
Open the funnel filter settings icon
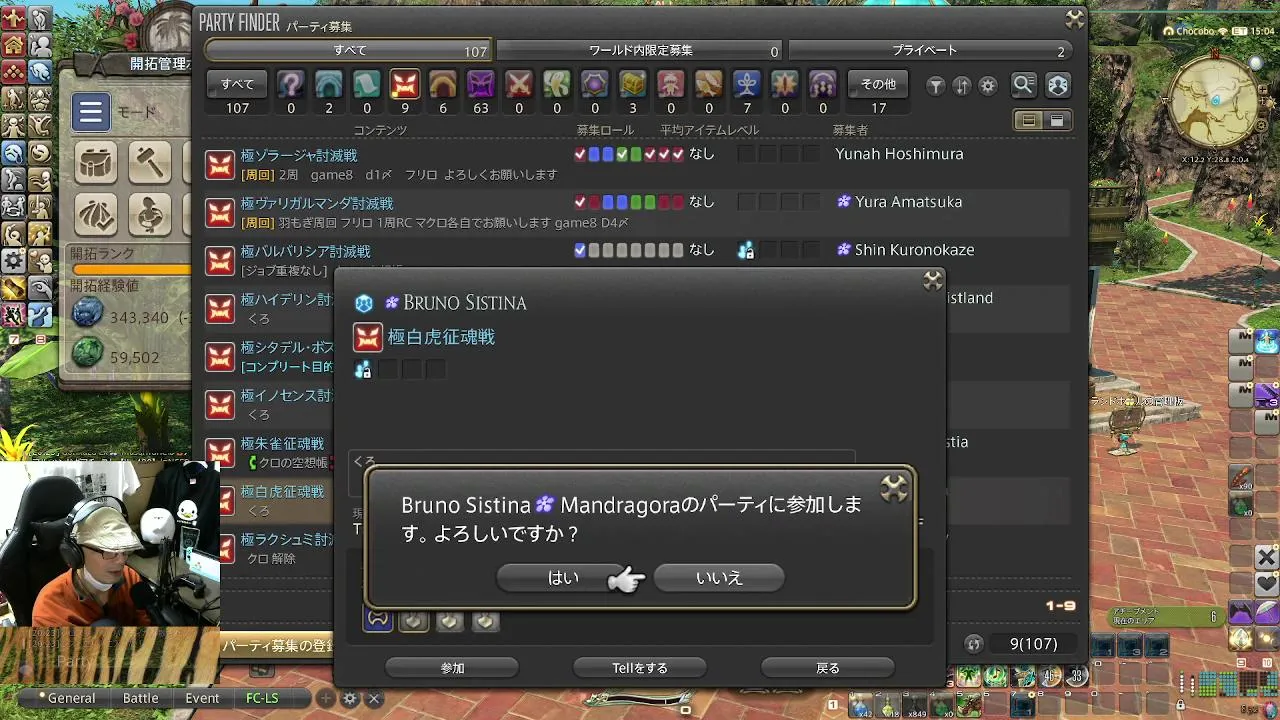pos(936,86)
